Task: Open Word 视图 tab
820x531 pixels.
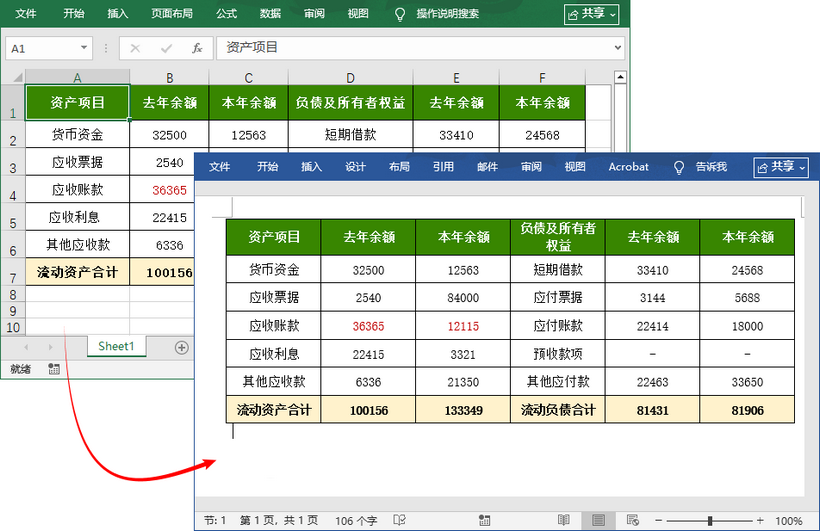Action: (575, 167)
